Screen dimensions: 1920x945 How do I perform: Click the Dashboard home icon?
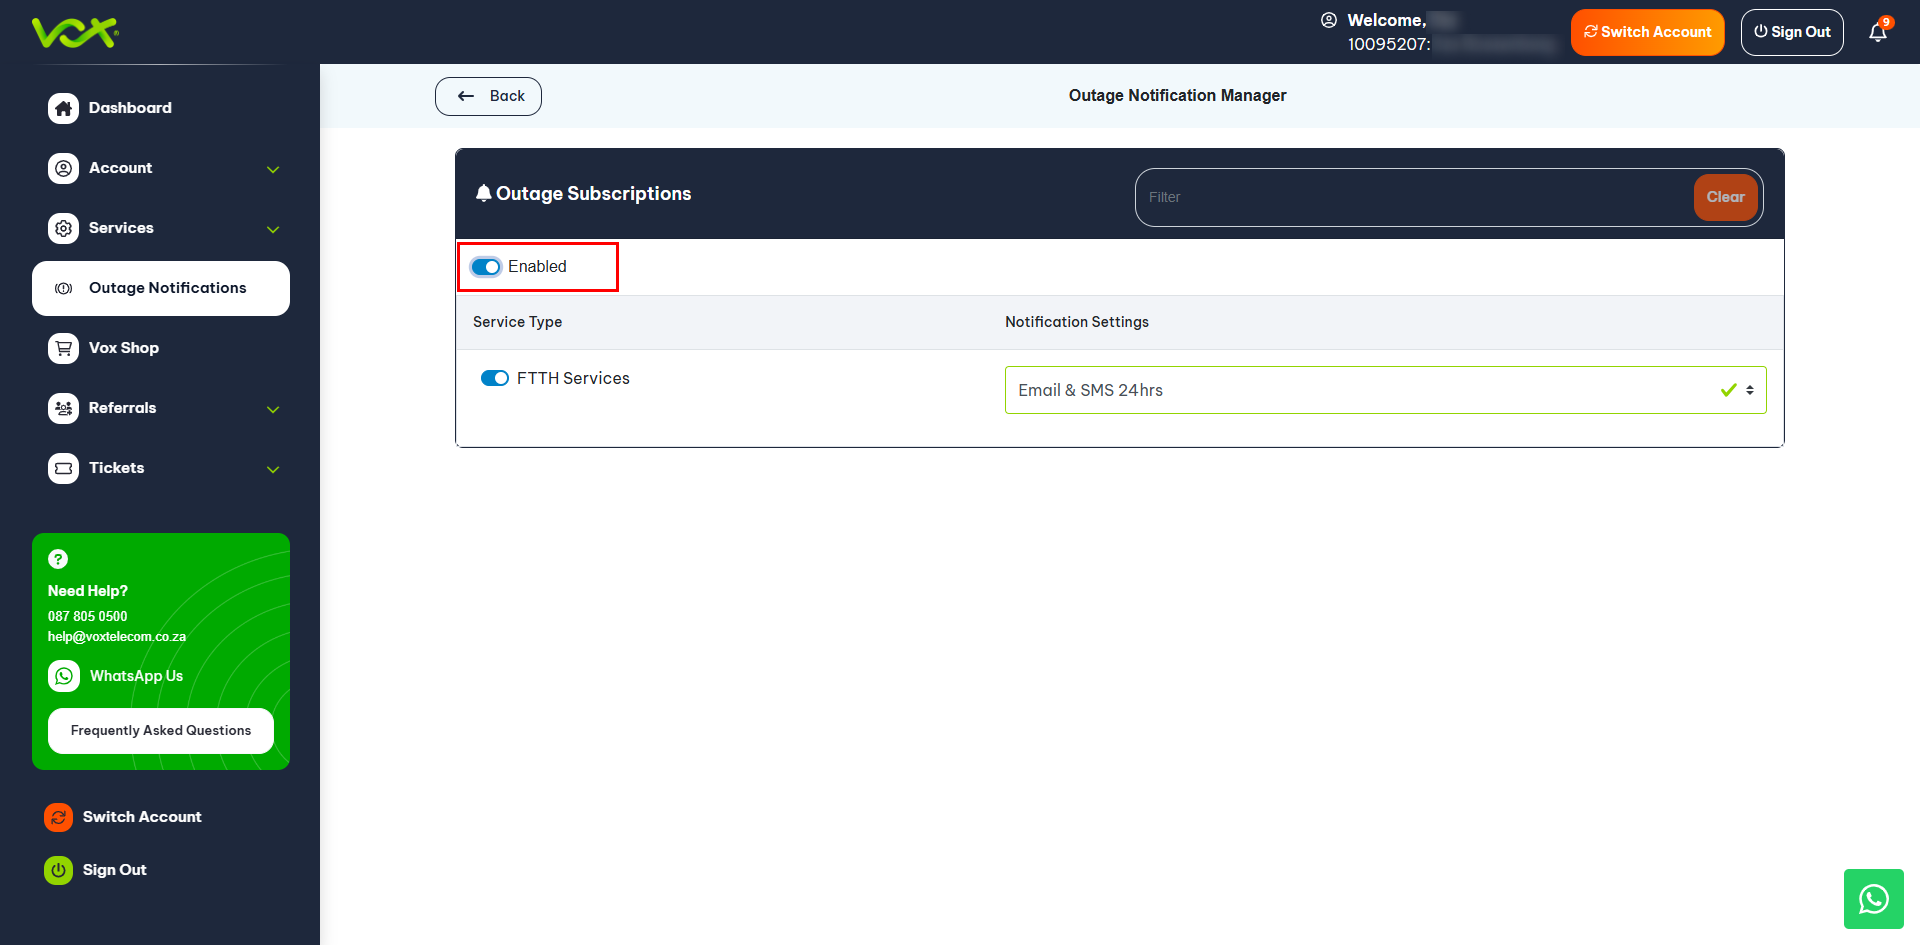click(63, 108)
